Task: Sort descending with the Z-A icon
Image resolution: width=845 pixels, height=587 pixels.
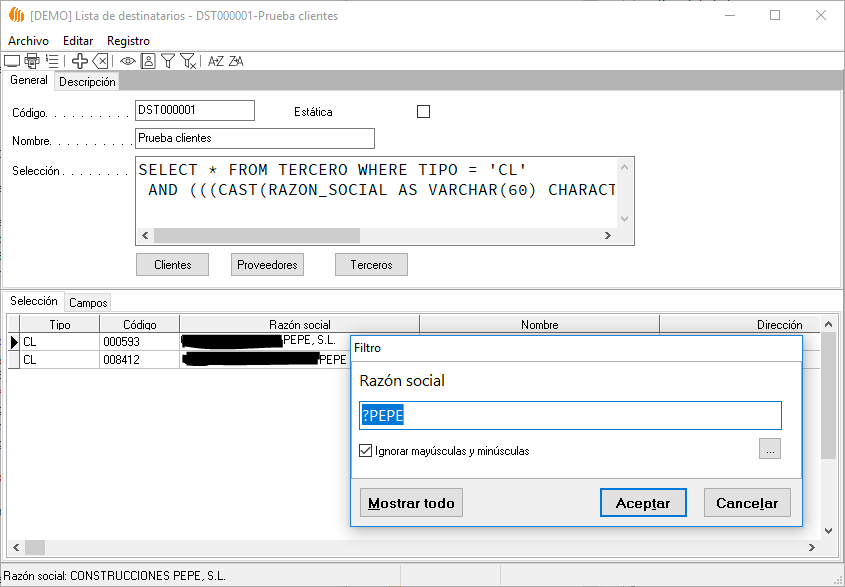Action: pos(236,61)
